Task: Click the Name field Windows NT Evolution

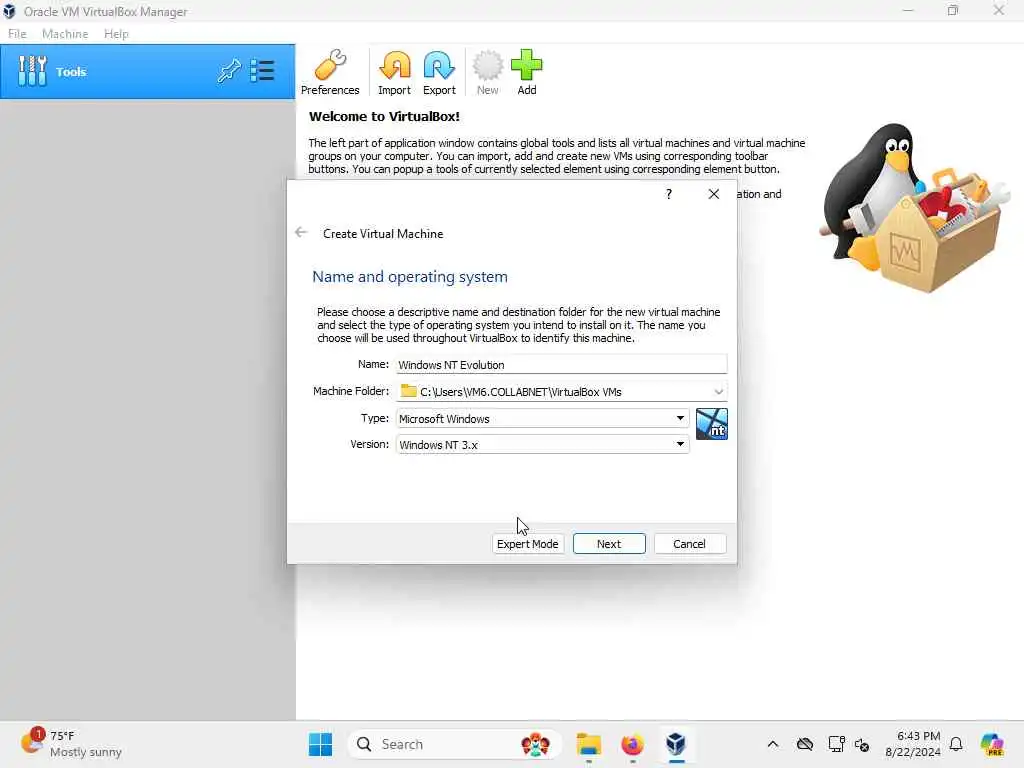Action: pyautogui.click(x=562, y=364)
